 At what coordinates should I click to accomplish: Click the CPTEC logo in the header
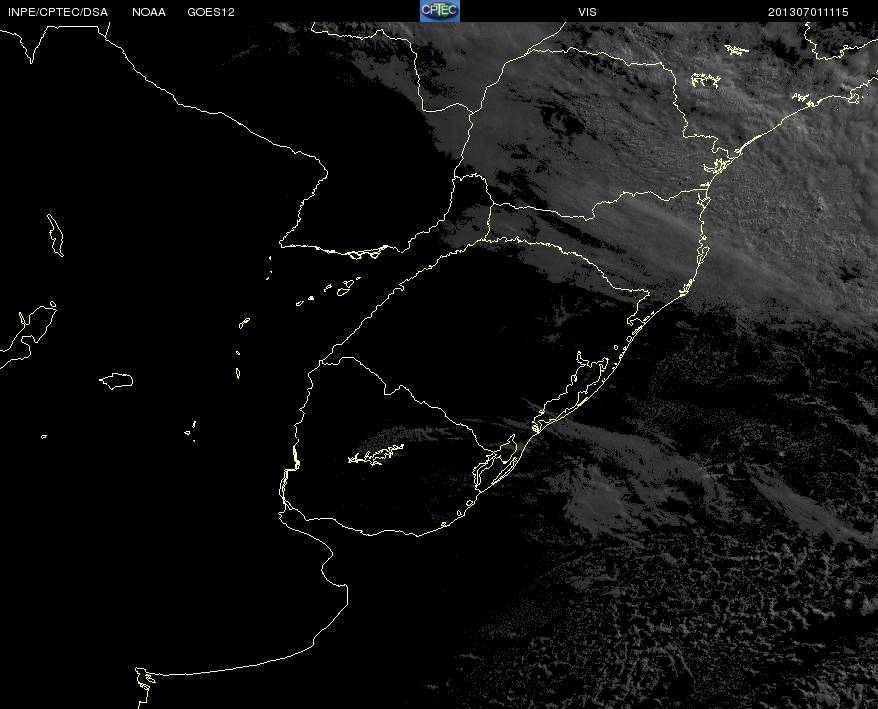(x=440, y=11)
